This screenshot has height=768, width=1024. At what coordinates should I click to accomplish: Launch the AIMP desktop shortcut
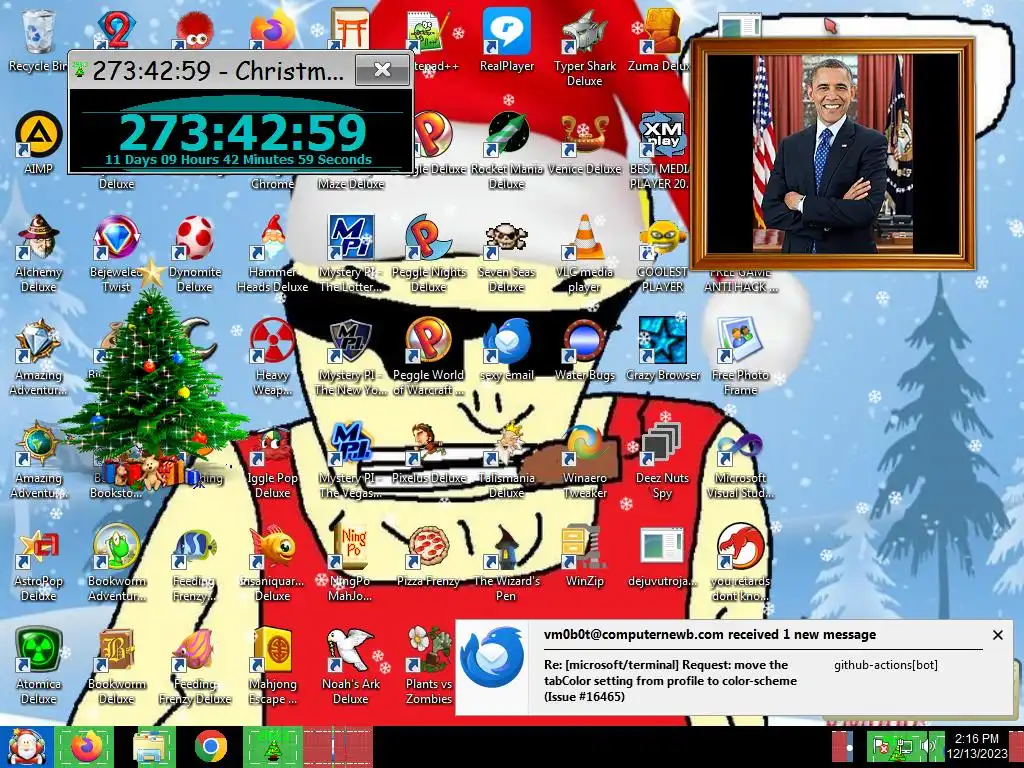tap(38, 144)
